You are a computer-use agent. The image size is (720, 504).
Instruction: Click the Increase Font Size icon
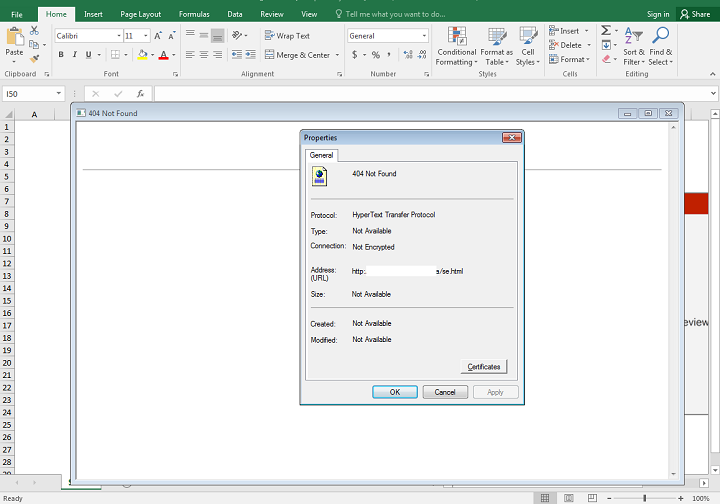coord(158,36)
